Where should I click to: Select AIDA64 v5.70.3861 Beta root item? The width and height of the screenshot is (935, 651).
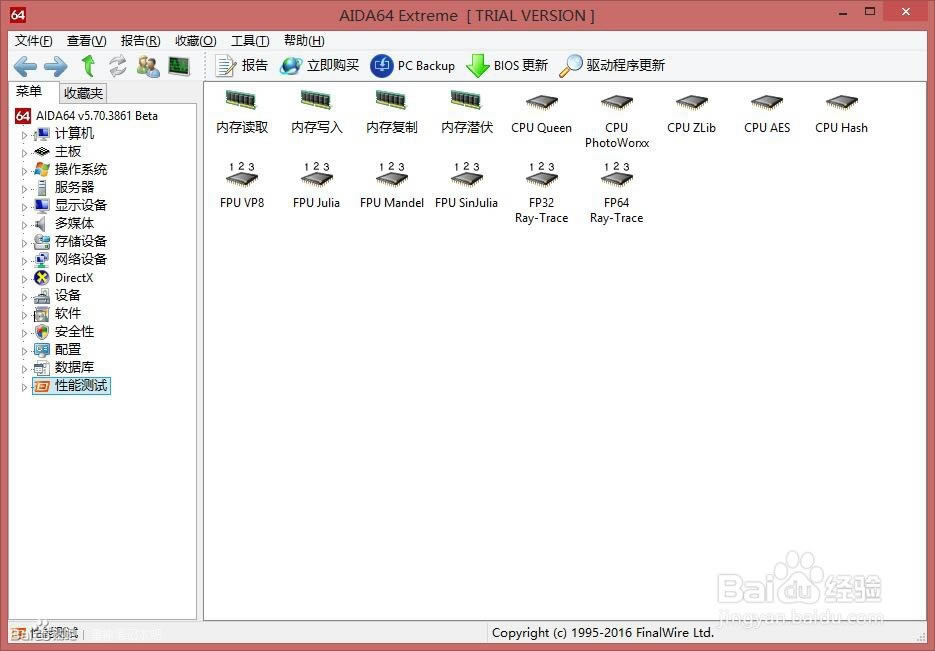tap(86, 116)
